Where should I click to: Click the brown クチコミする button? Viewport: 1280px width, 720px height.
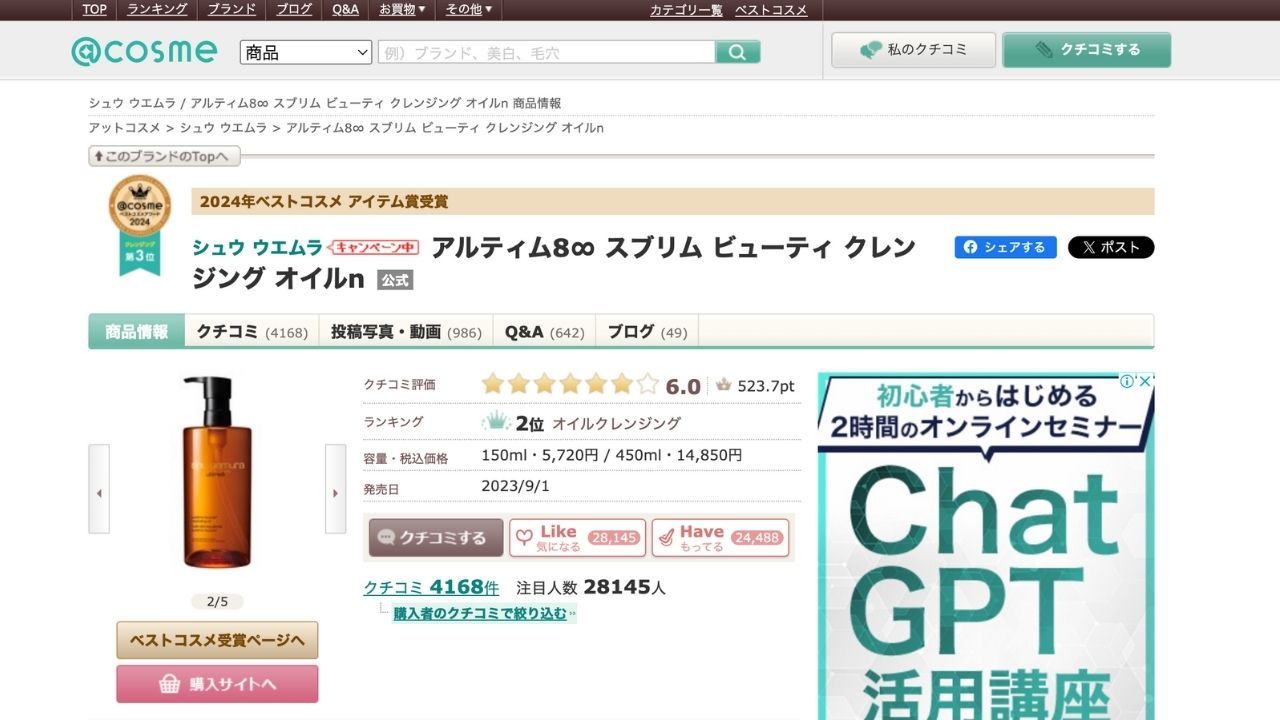pyautogui.click(x=436, y=537)
